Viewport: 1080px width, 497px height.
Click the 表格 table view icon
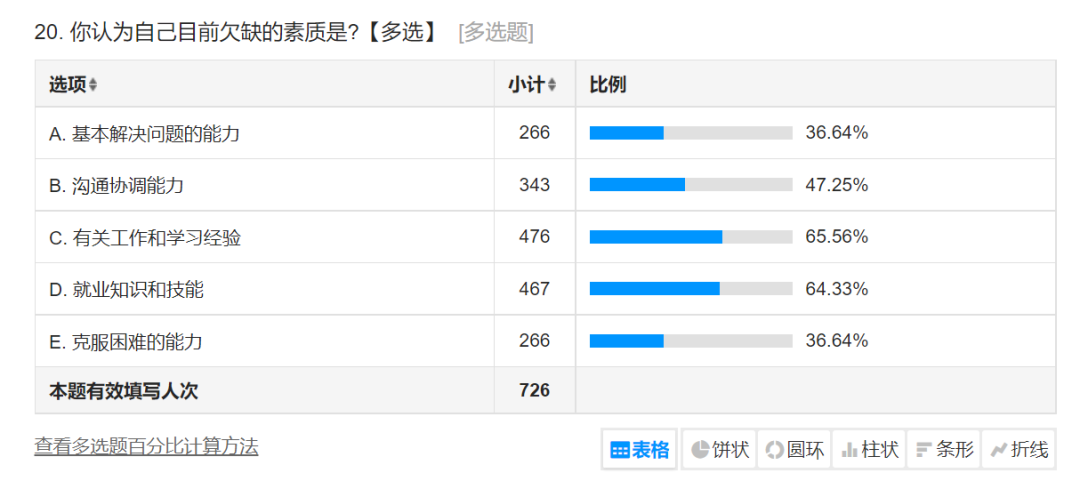click(620, 450)
